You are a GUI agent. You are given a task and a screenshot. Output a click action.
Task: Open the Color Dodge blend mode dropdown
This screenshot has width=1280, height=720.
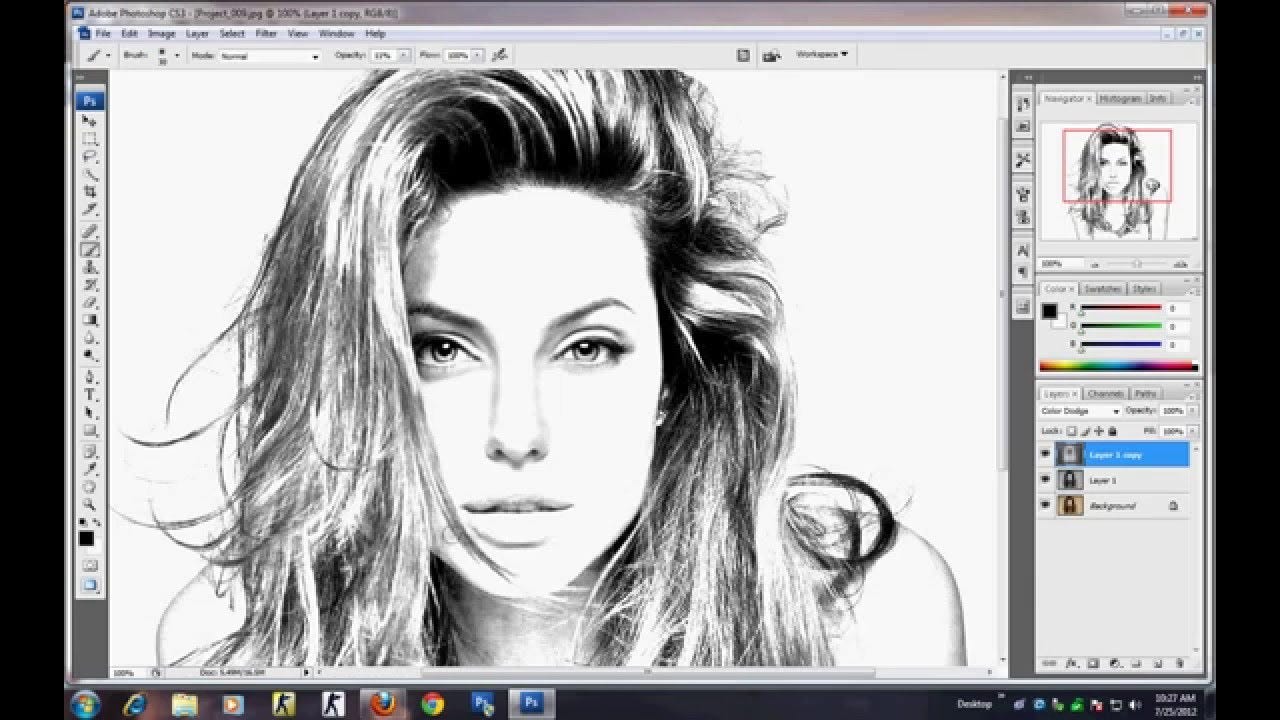(1115, 409)
